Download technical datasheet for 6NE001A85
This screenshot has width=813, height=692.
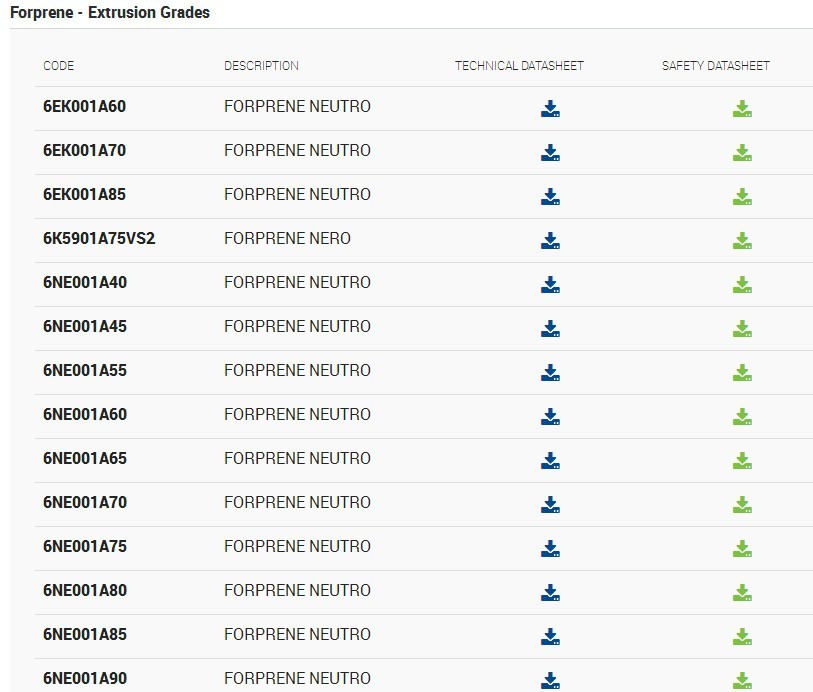click(550, 638)
